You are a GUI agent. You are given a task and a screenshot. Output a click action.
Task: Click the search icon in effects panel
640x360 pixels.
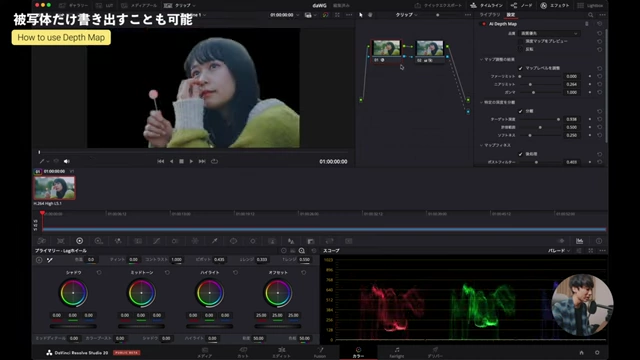click(x=591, y=15)
